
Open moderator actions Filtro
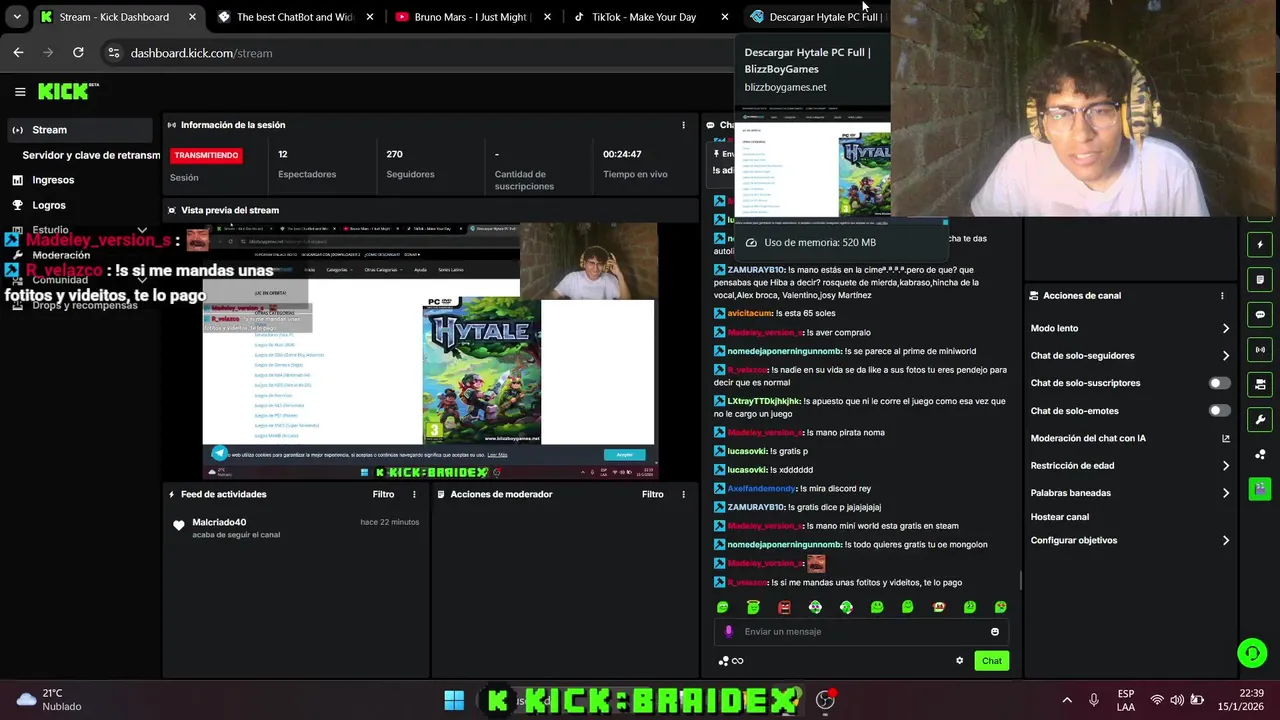coord(653,494)
